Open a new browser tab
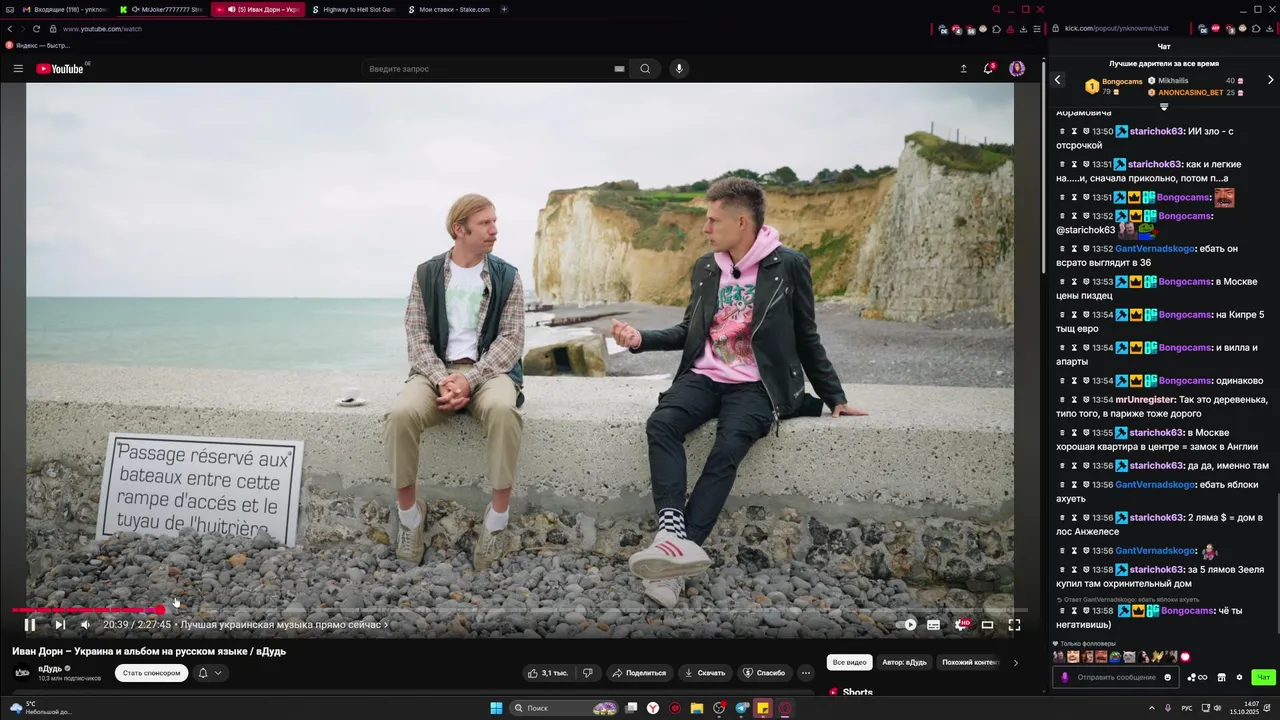The height and width of the screenshot is (720, 1280). coord(504,9)
